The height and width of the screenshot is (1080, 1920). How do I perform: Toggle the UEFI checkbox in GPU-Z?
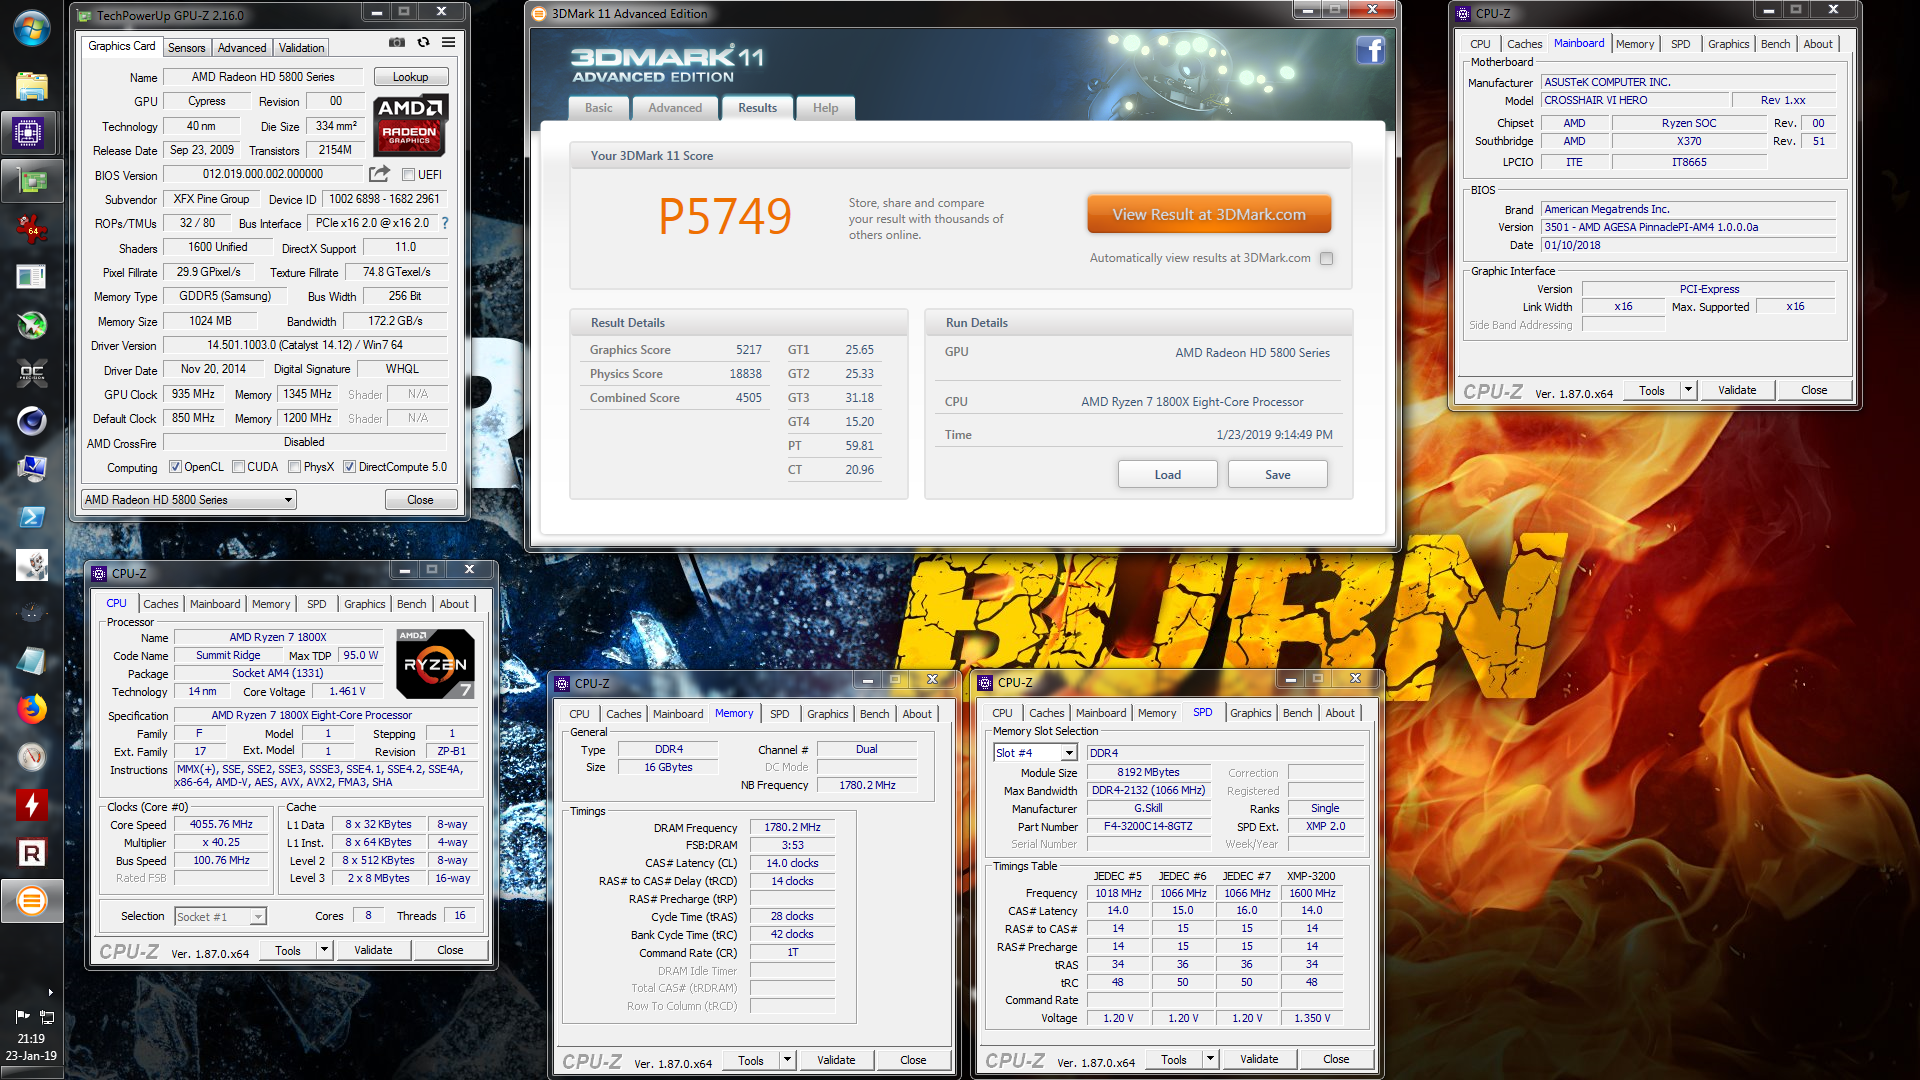coord(408,175)
